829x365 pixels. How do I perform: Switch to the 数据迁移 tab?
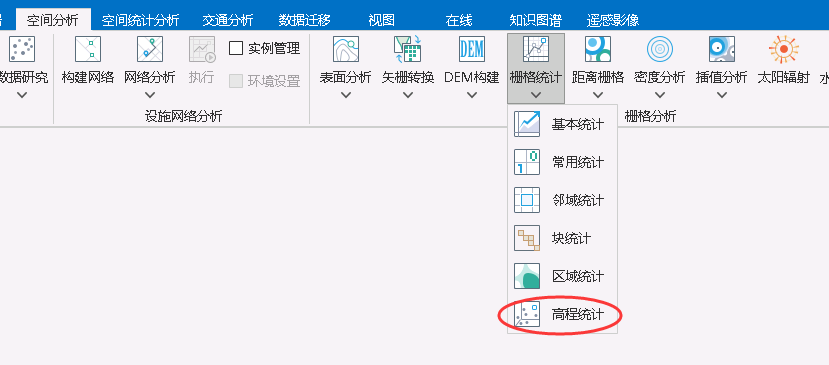point(305,20)
